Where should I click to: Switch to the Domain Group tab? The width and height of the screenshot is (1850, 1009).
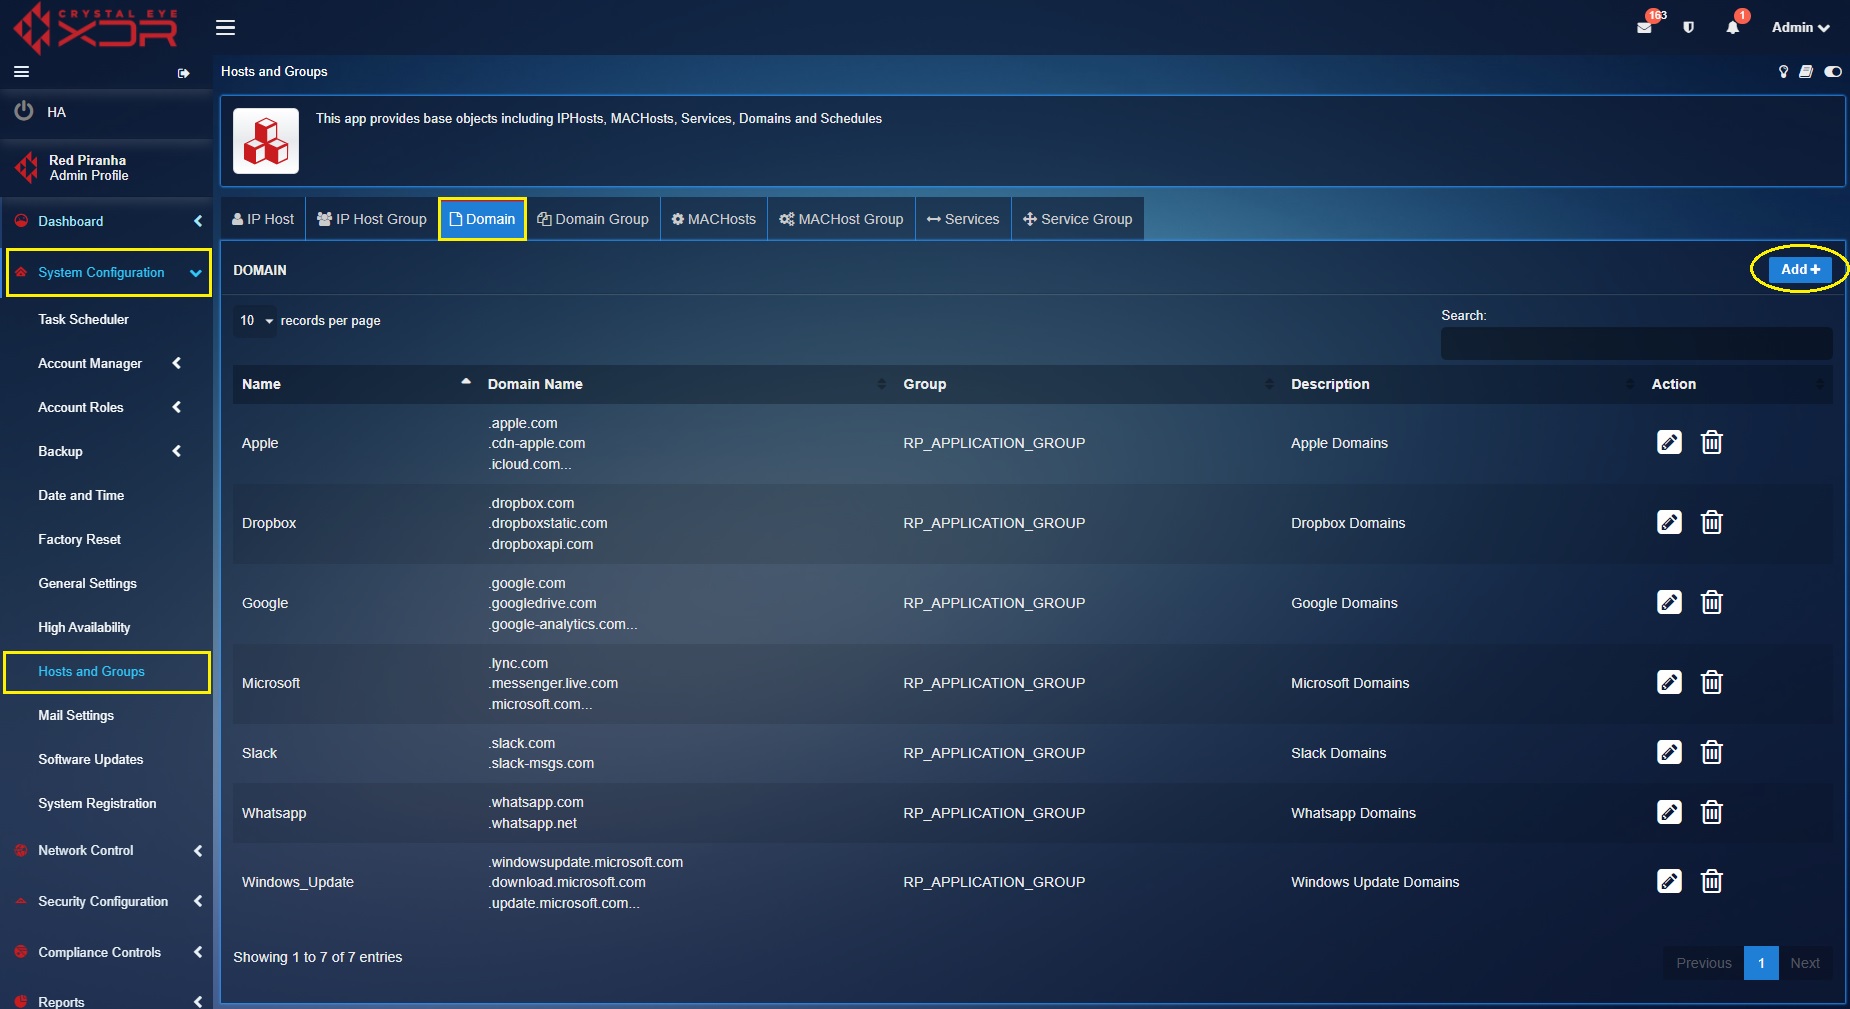click(x=593, y=219)
